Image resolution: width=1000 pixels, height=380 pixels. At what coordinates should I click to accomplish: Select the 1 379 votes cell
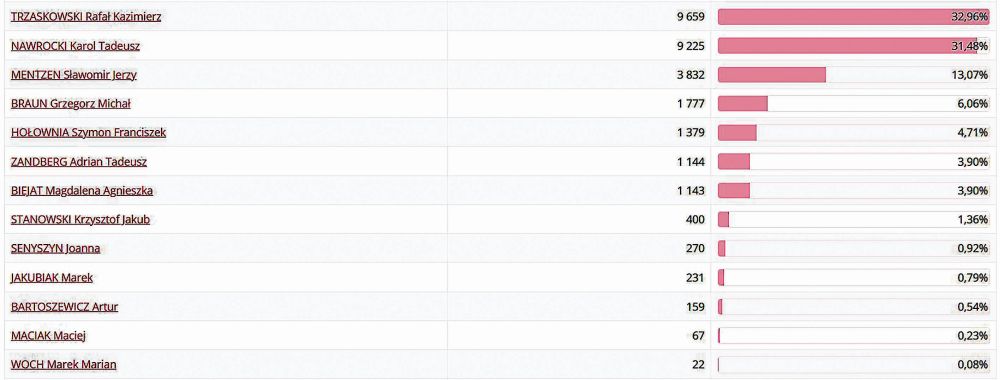(x=691, y=133)
